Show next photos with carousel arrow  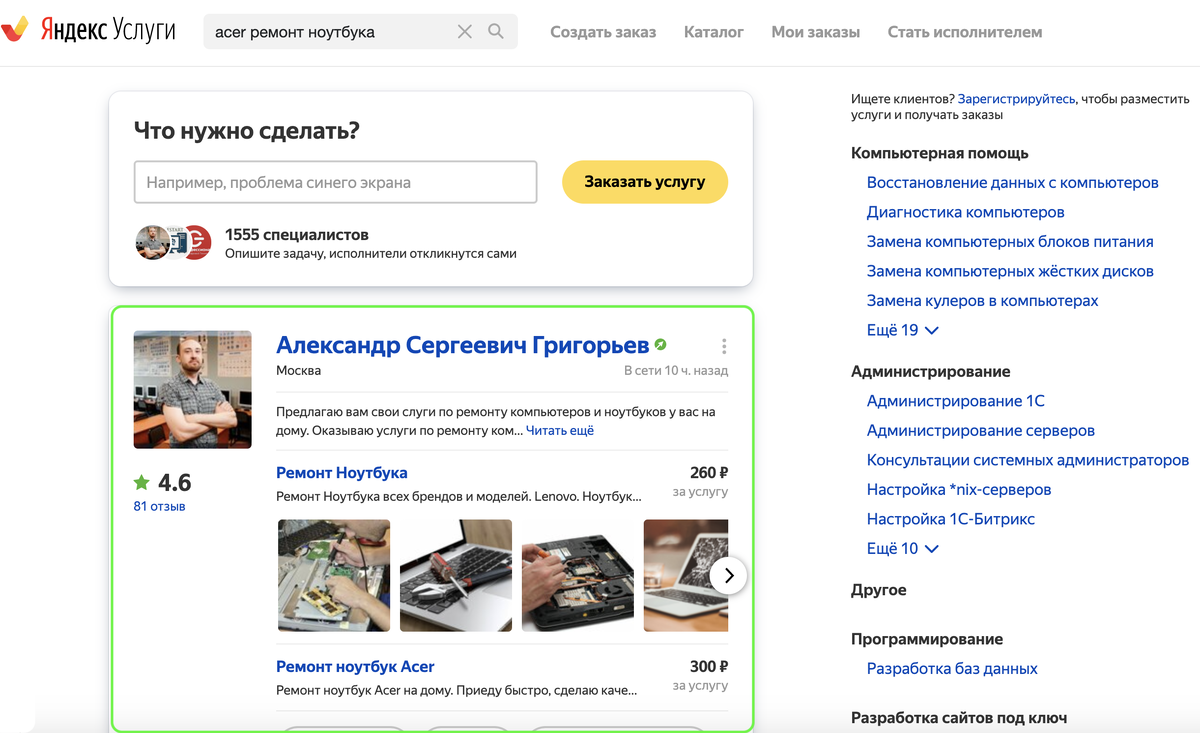pos(729,575)
